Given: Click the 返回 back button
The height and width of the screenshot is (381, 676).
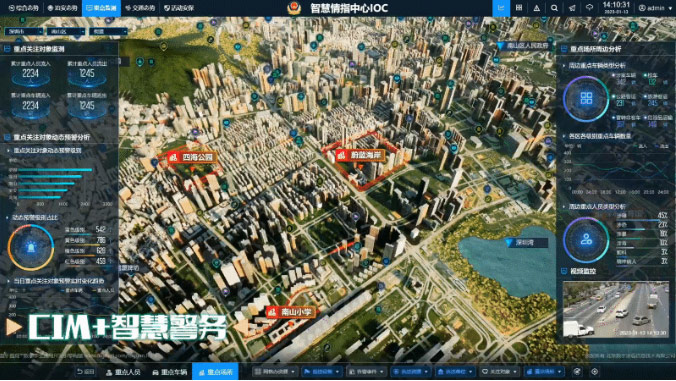Looking at the screenshot, I should pyautogui.click(x=85, y=372).
